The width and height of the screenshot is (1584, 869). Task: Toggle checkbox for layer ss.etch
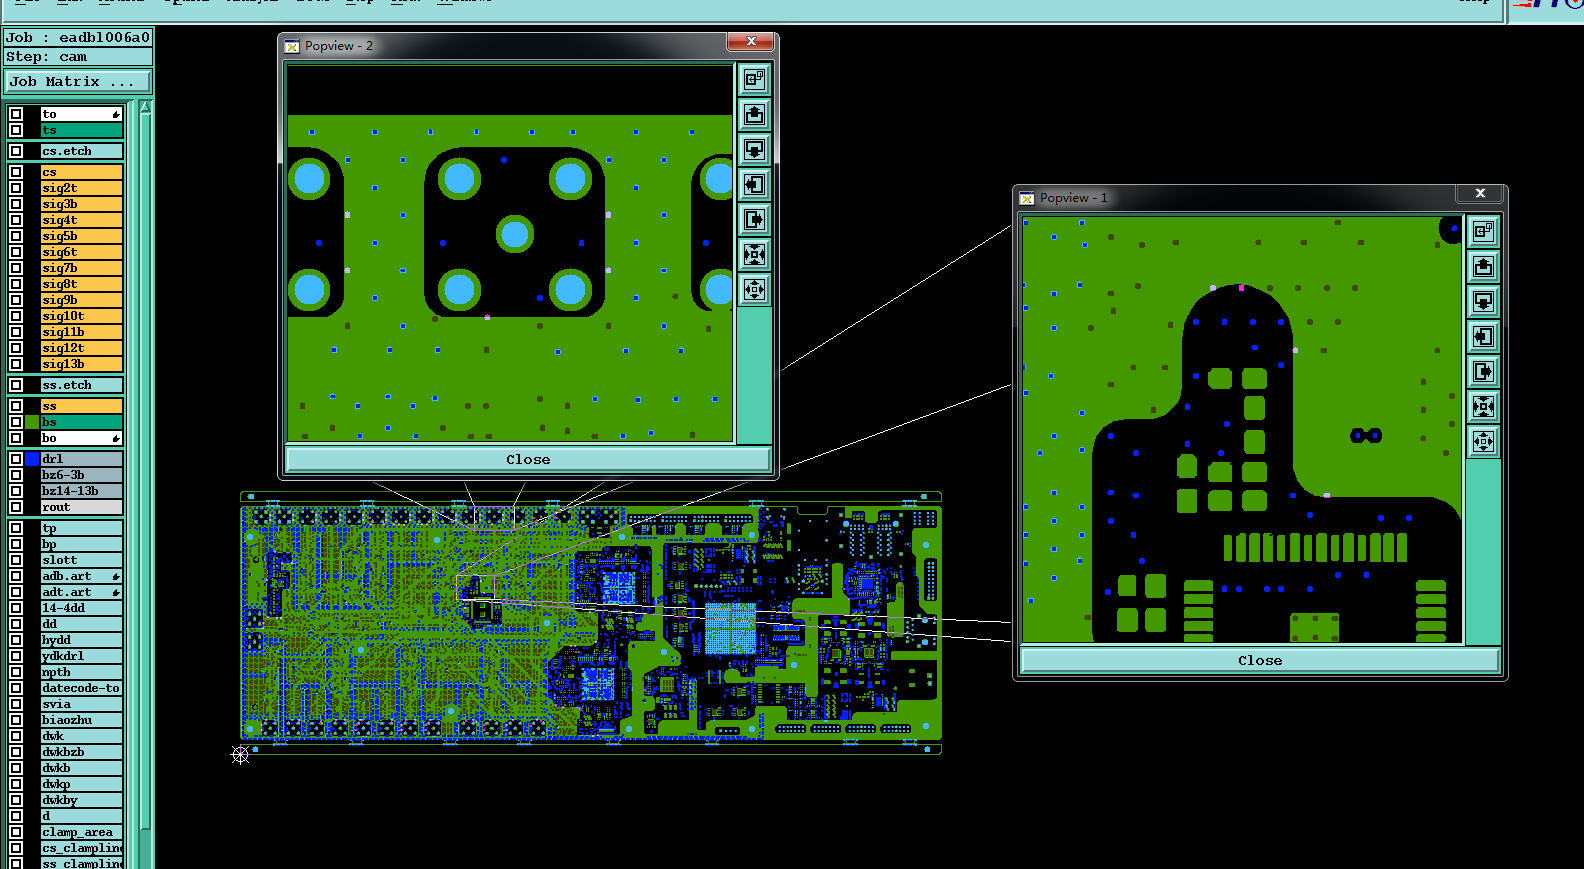pyautogui.click(x=16, y=385)
